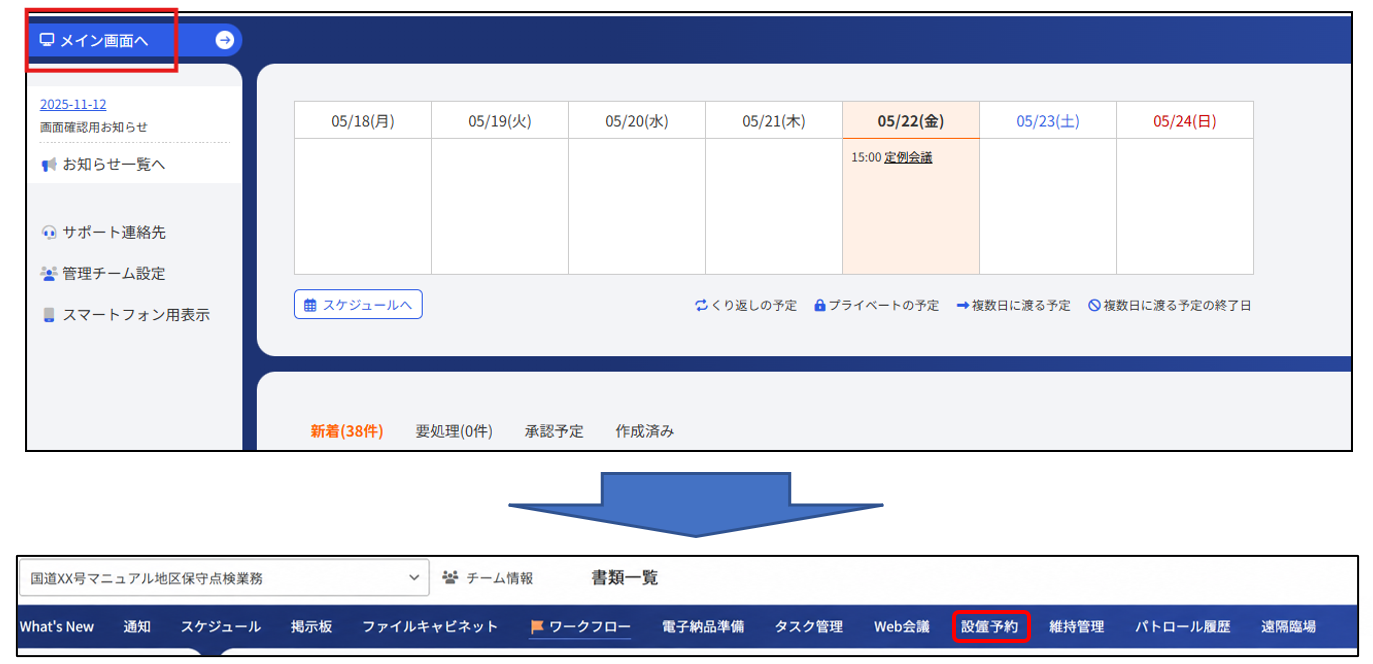Select the 05/18(月) calendar column header
Screen dimensions: 1373x664
(363, 120)
